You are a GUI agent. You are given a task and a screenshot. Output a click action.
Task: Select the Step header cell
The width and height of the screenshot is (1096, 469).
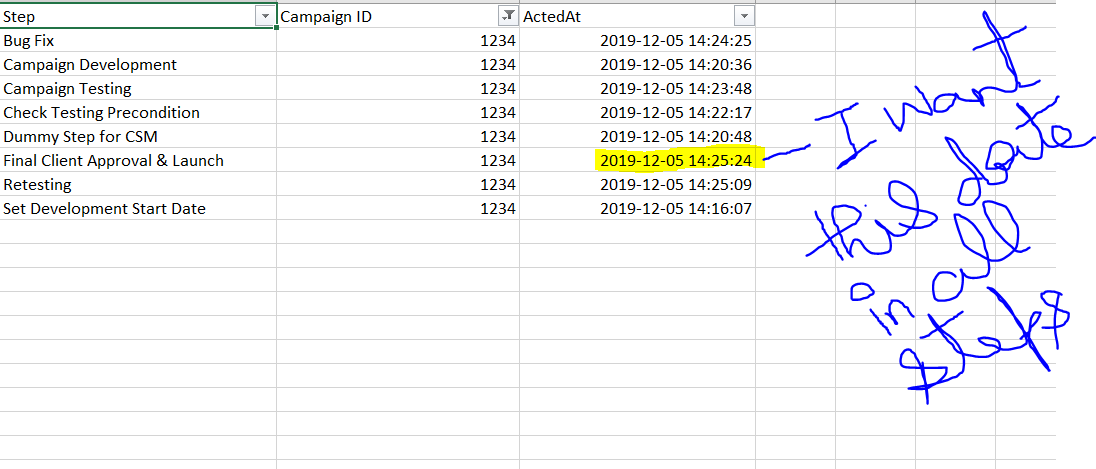point(138,16)
